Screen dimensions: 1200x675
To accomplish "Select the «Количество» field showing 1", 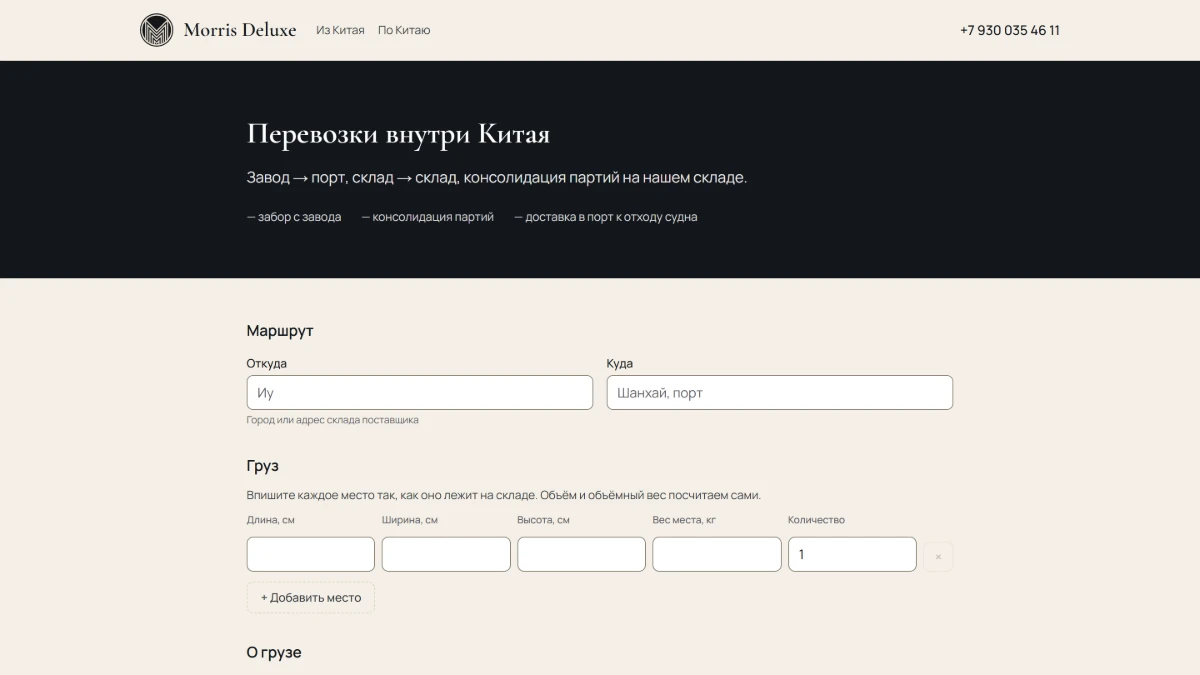I will [852, 554].
